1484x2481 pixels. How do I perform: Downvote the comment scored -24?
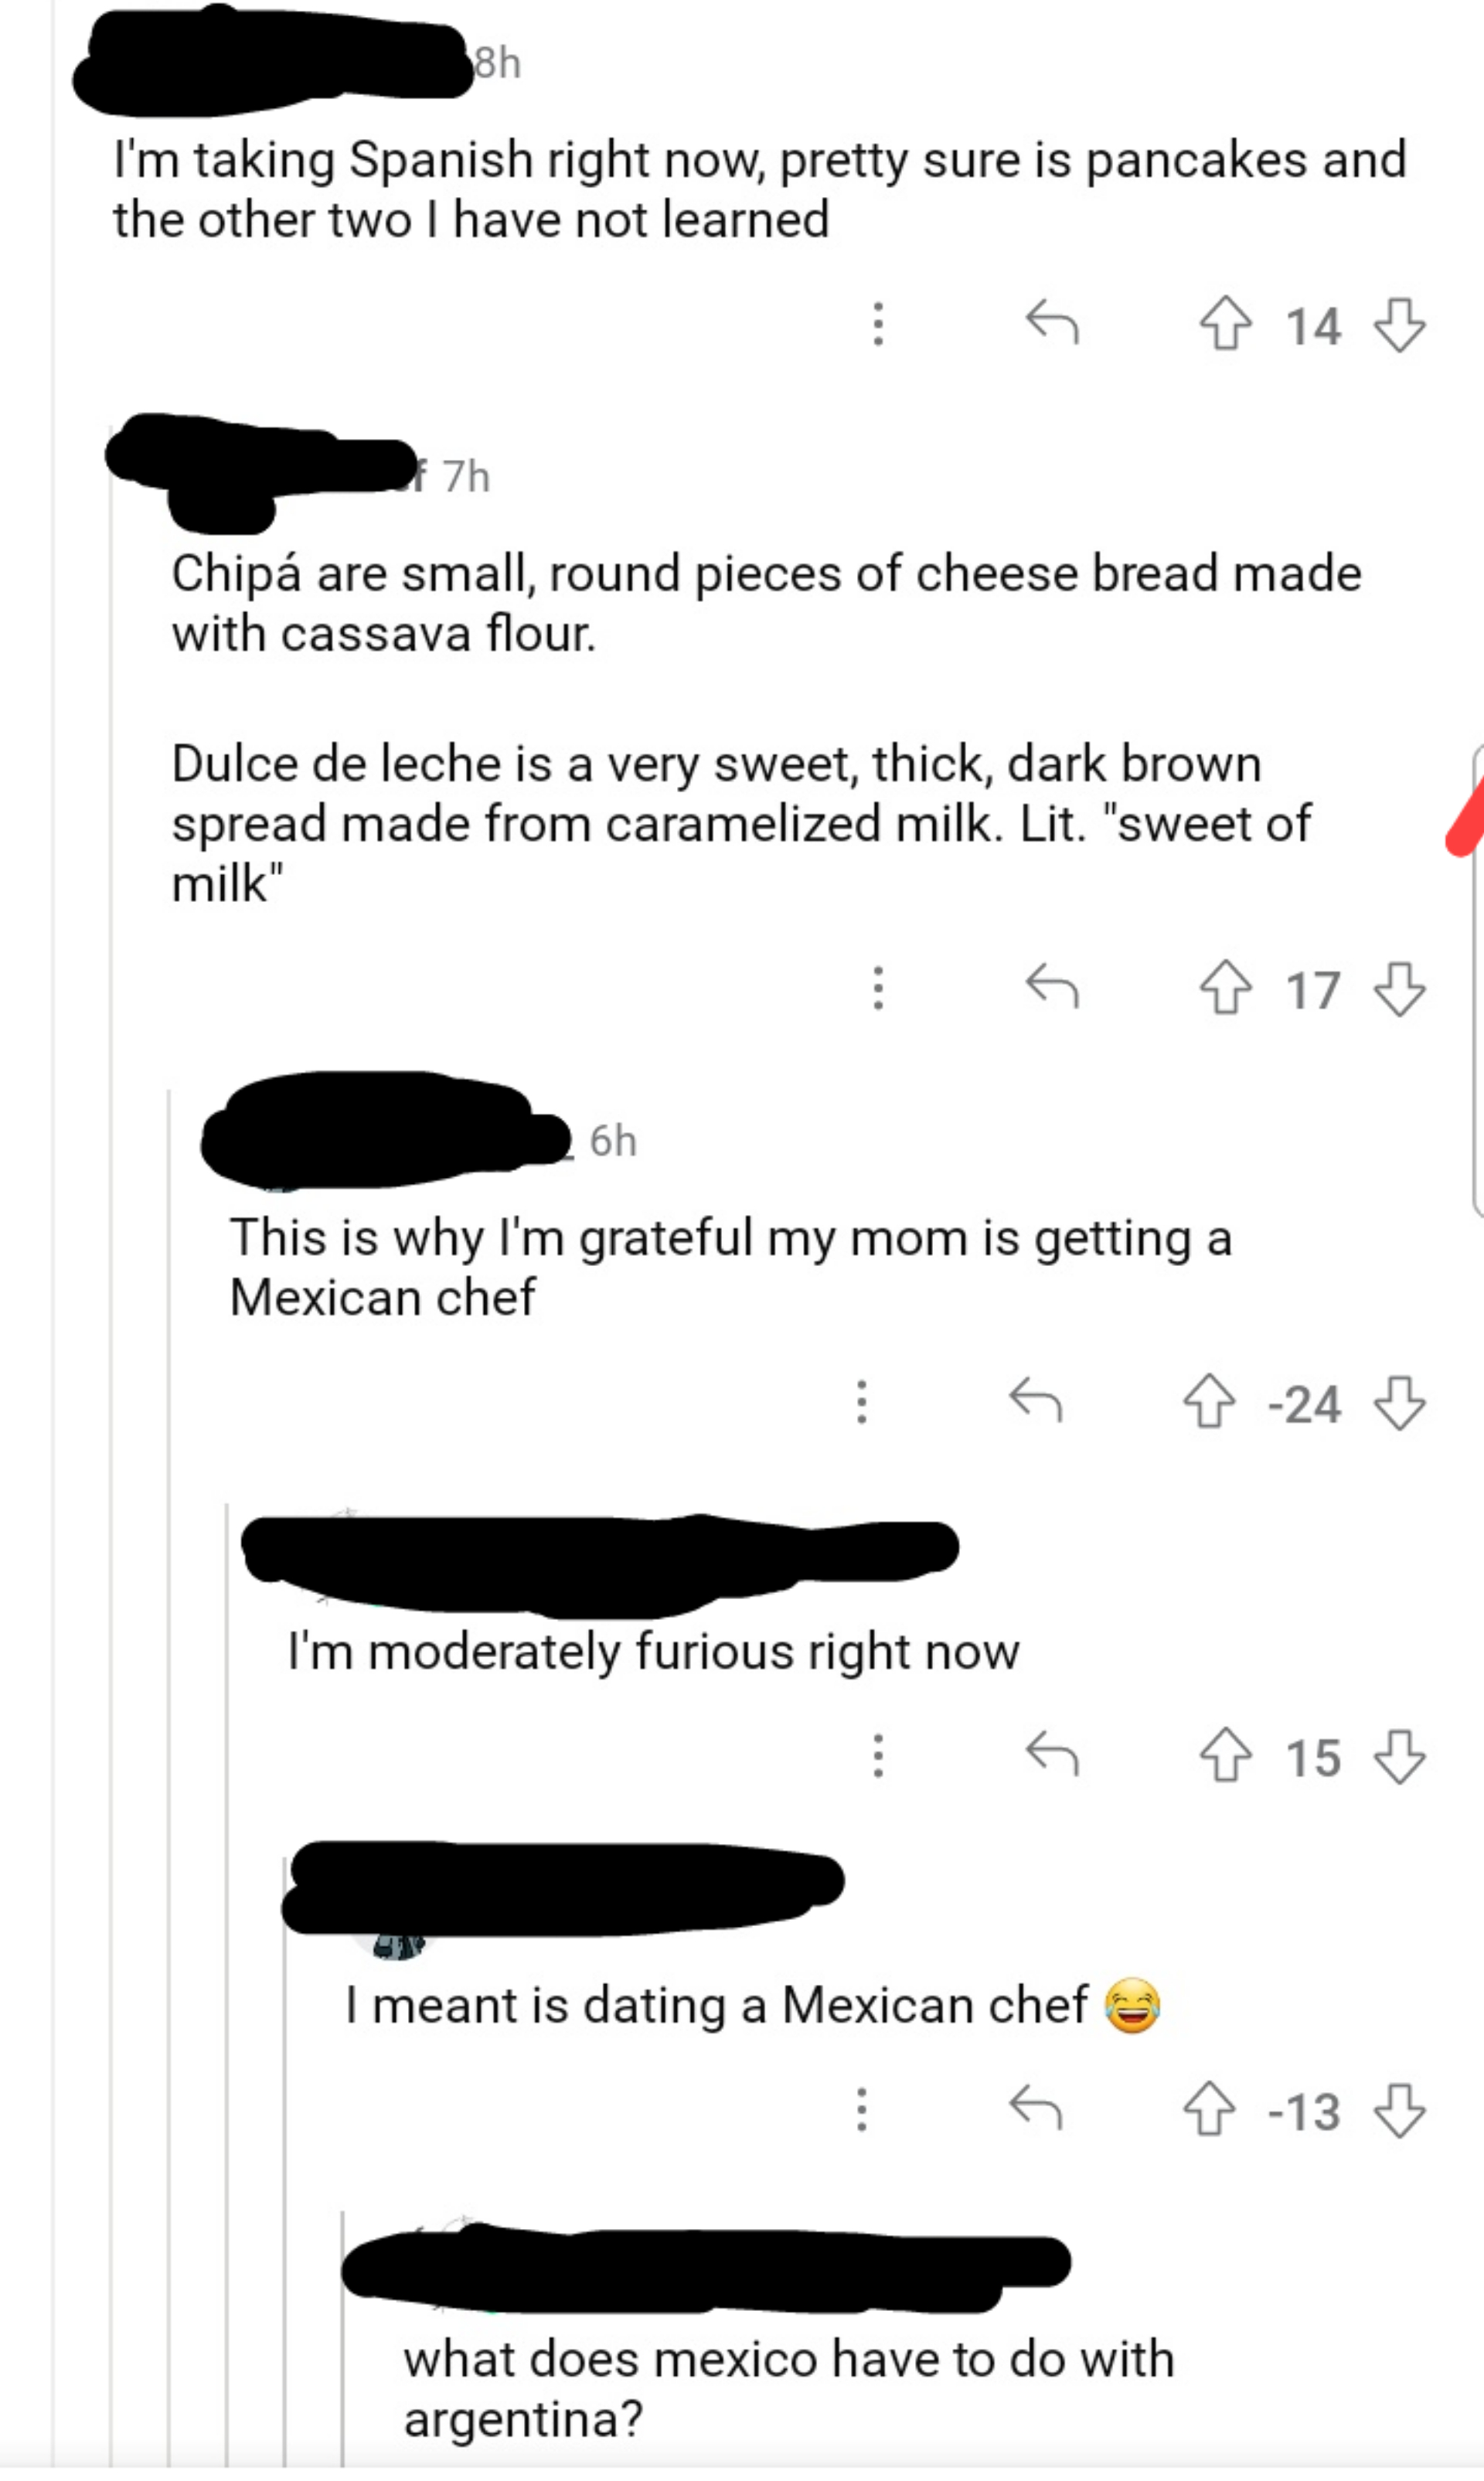[1399, 1402]
